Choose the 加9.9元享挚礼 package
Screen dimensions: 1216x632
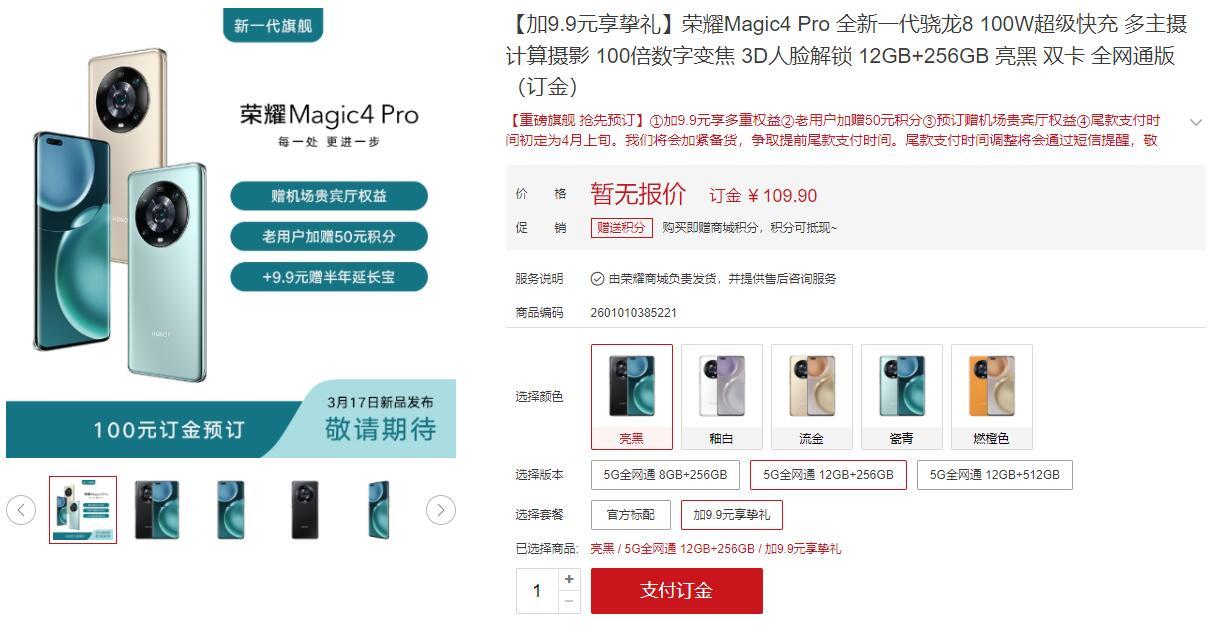point(732,515)
